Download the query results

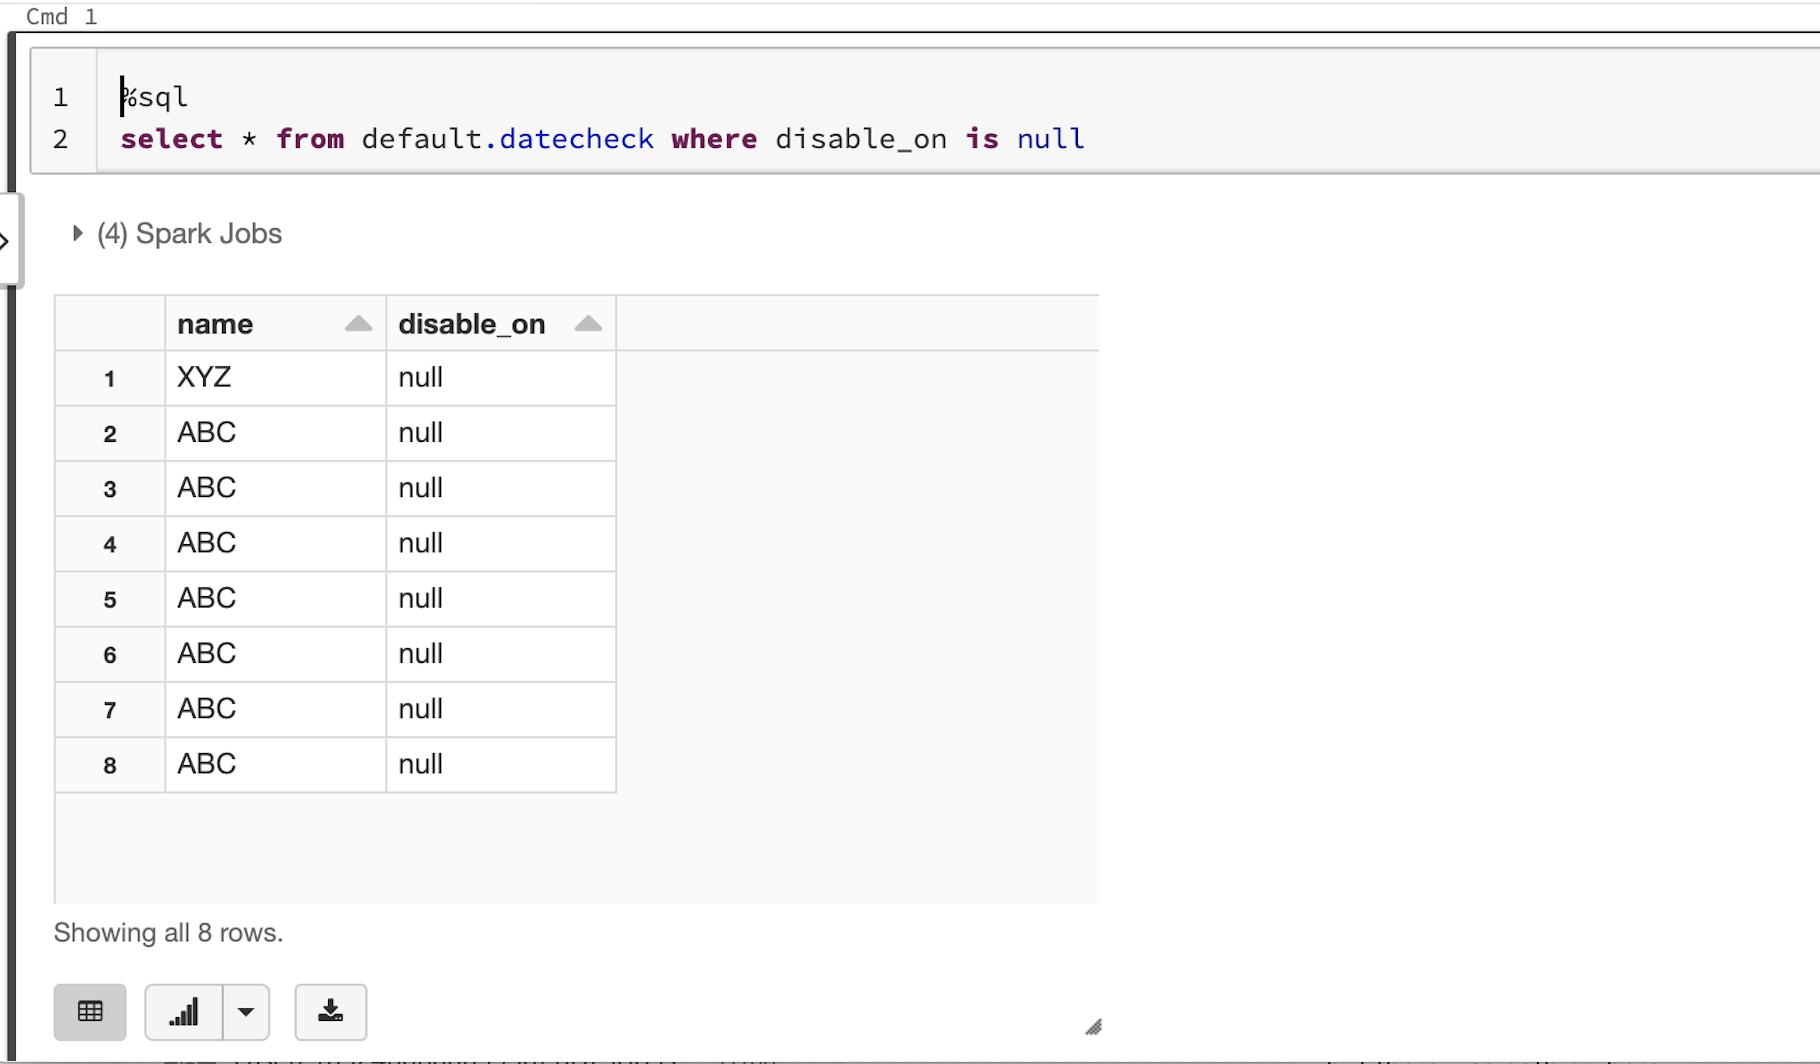point(330,1012)
